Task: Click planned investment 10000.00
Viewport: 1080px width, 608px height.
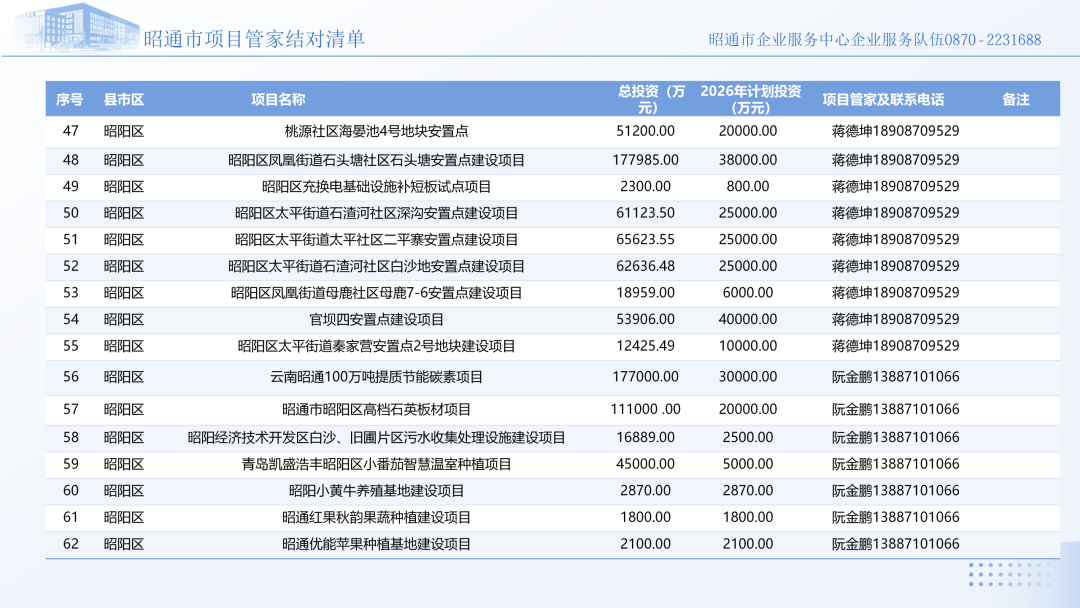Action: pos(748,346)
